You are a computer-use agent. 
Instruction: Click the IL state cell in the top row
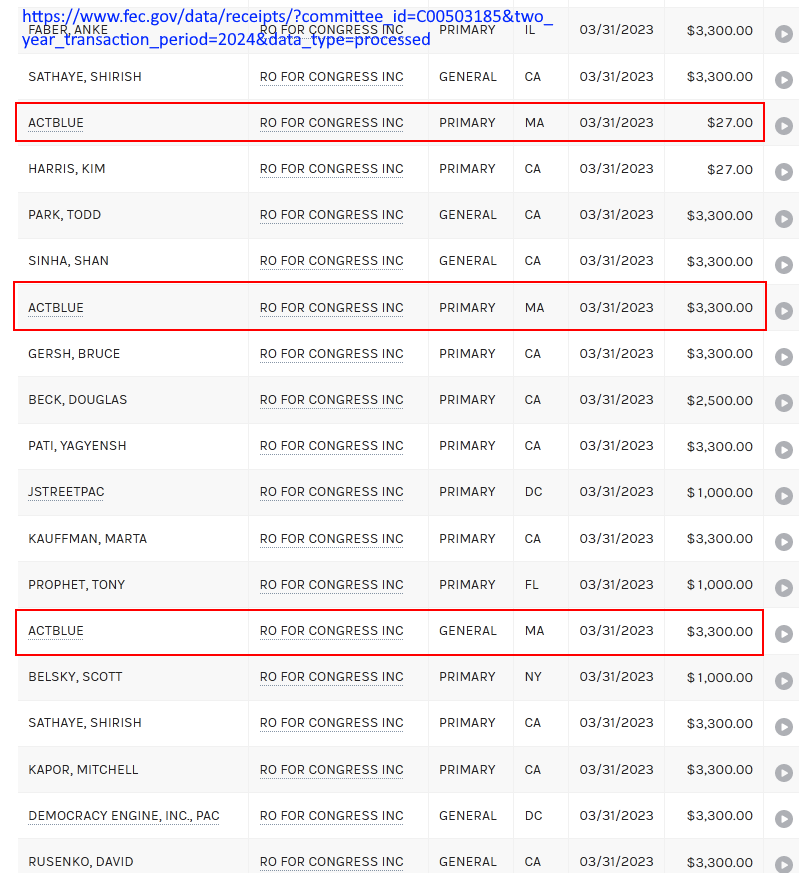(530, 30)
